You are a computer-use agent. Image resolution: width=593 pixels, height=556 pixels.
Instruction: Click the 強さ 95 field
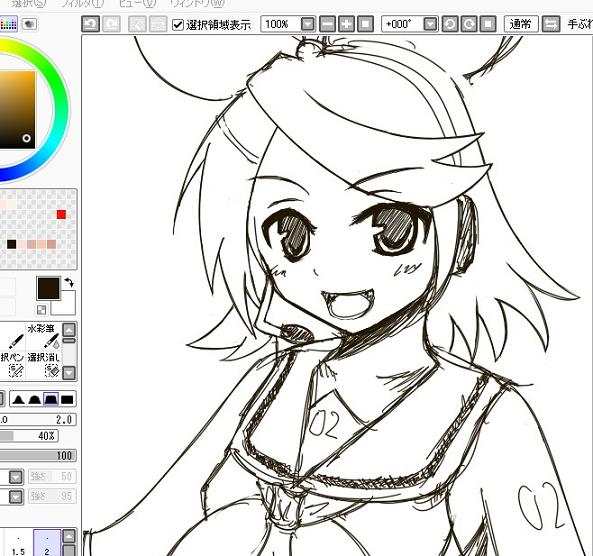pyautogui.click(x=52, y=496)
